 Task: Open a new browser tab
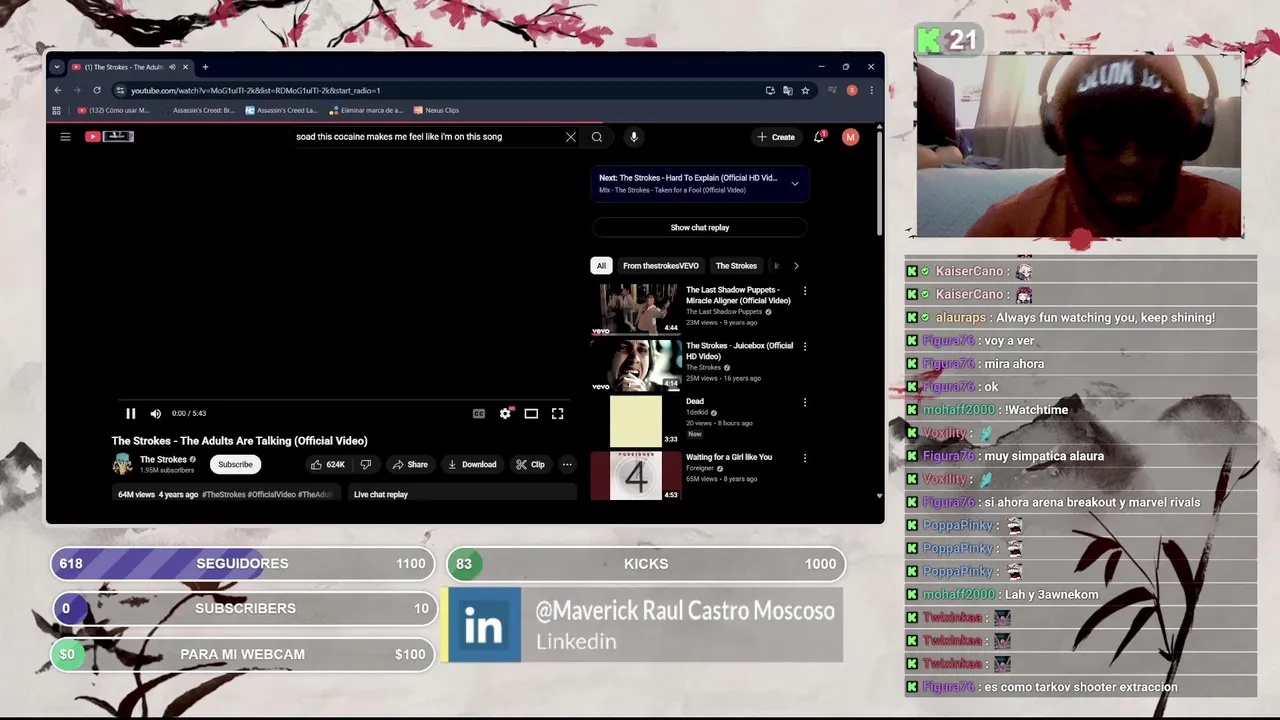tap(205, 67)
